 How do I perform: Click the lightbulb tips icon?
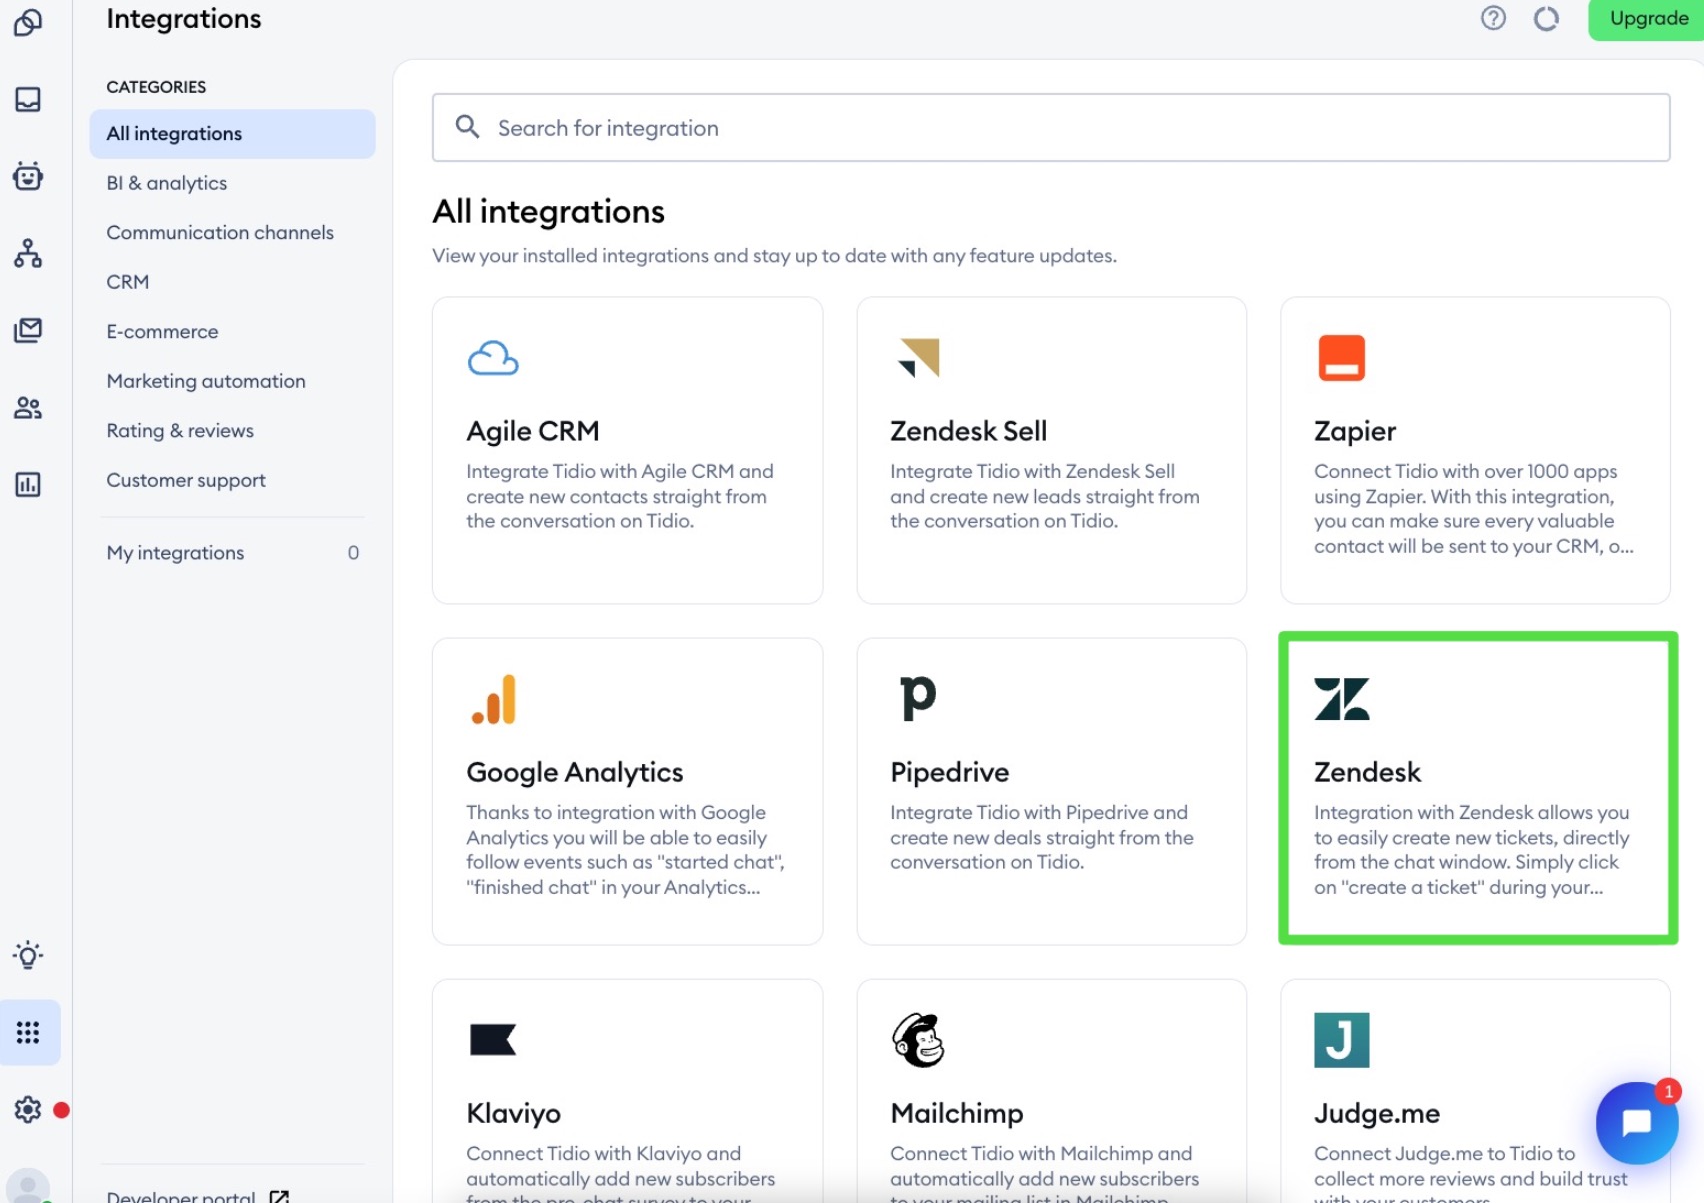28,955
